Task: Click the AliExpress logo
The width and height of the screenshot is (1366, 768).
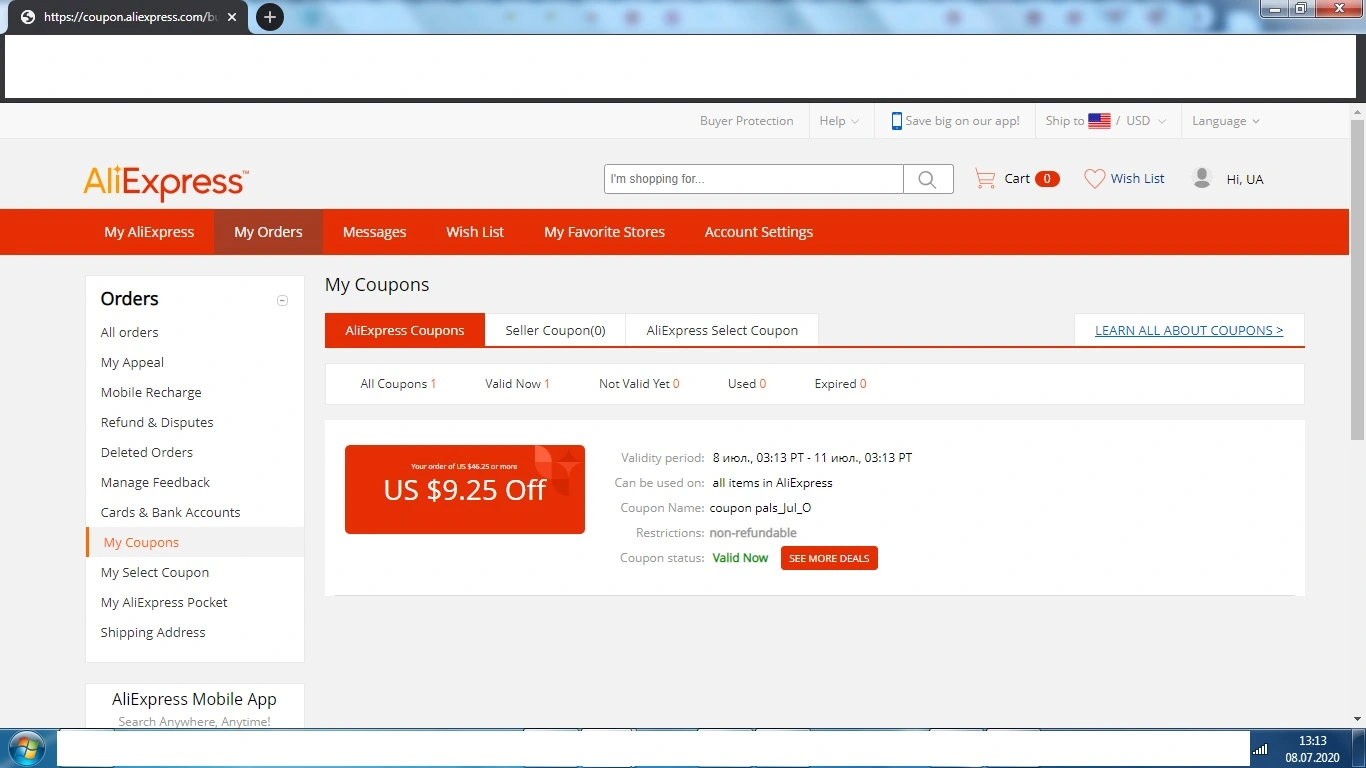Action: coord(166,183)
